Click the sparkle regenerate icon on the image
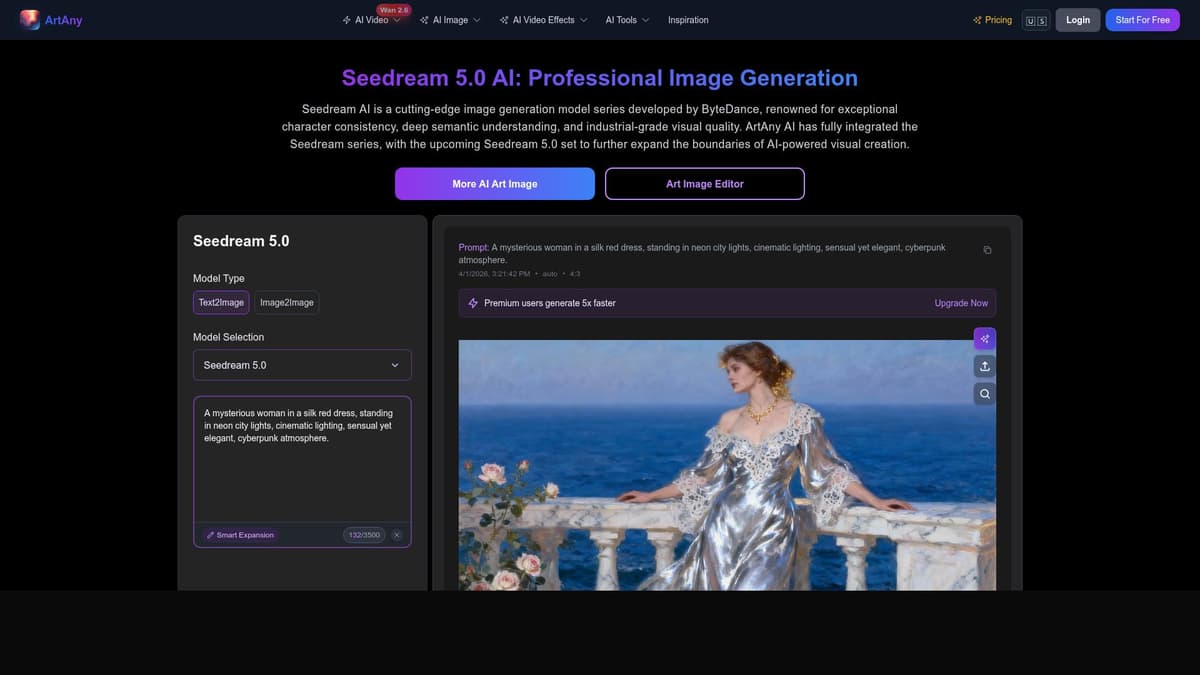Screen dimensions: 1200x675 click(x=984, y=338)
